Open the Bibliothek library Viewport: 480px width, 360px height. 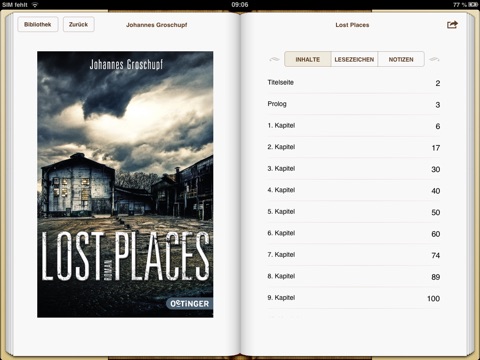[38, 24]
